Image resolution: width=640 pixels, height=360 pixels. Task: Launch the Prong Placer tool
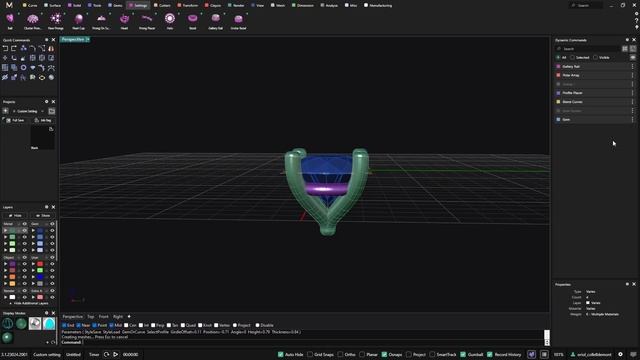coord(147,21)
